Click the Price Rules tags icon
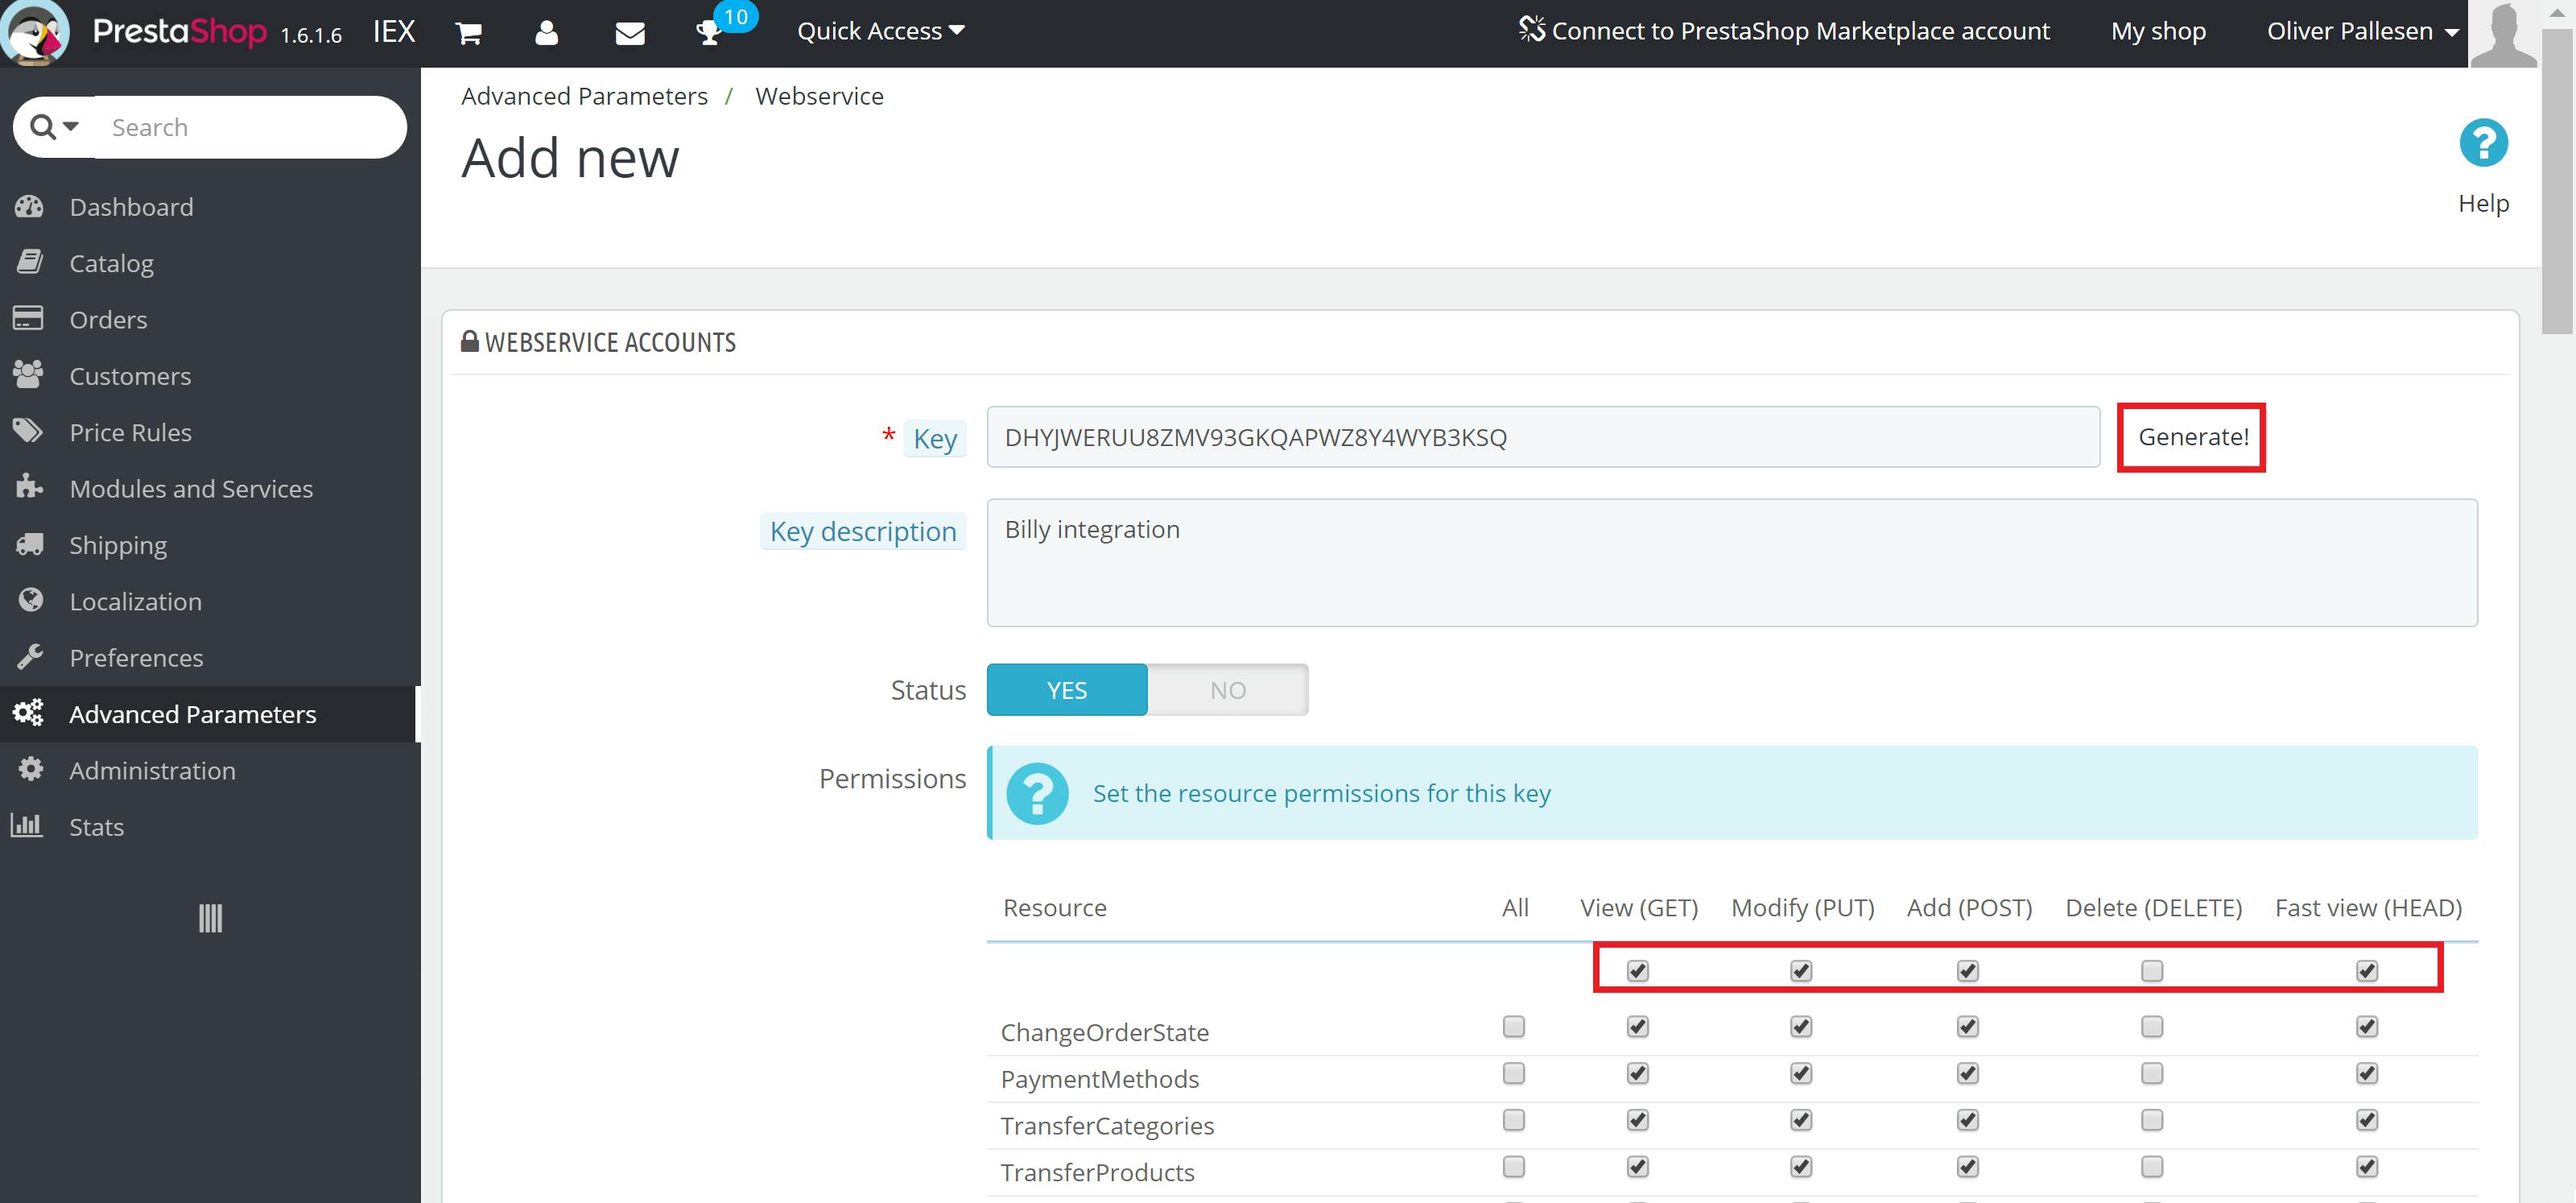This screenshot has width=2576, height=1203. click(28, 431)
